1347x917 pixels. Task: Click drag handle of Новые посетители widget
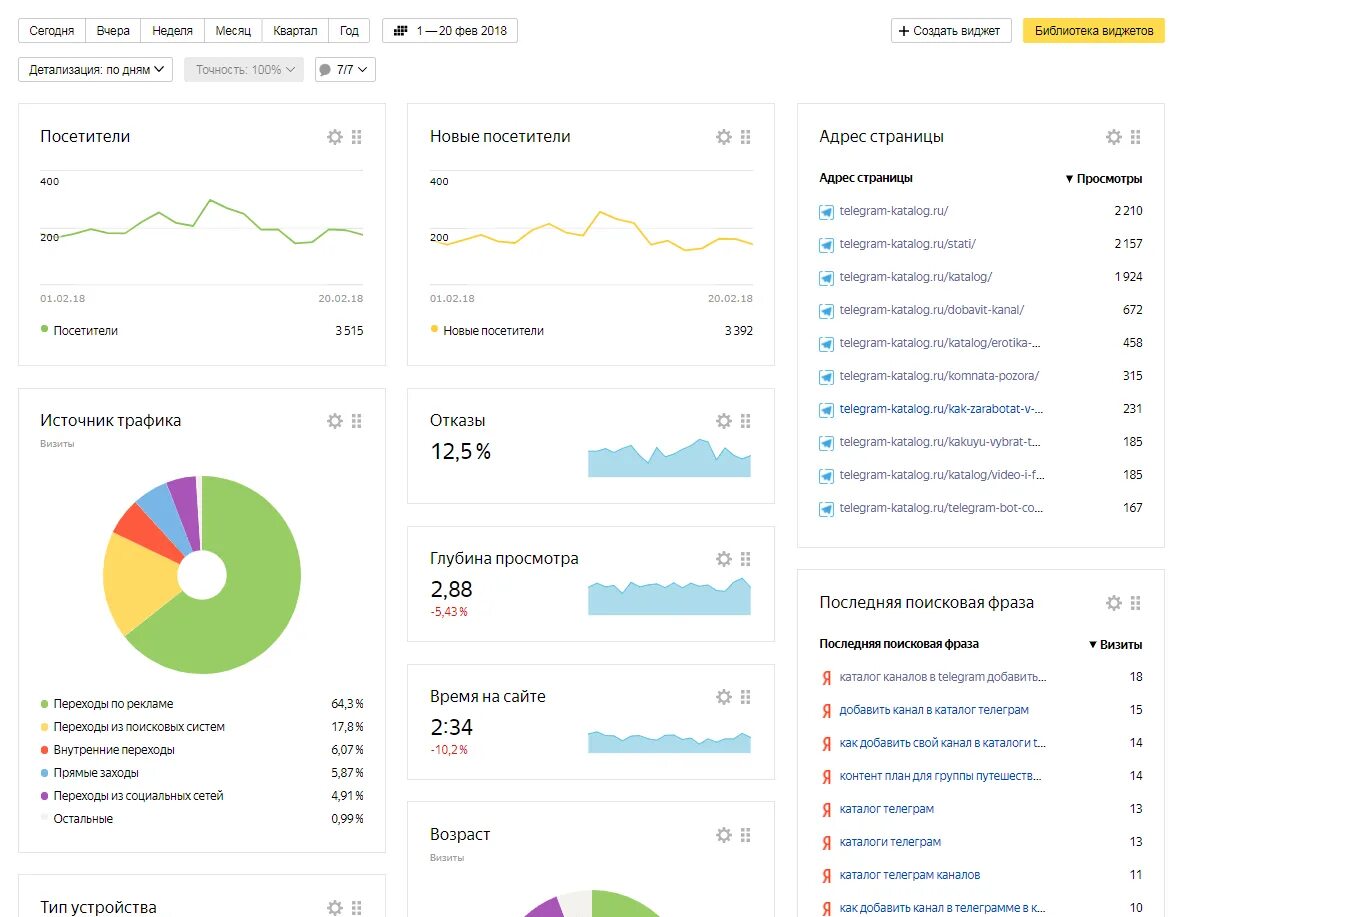point(746,137)
